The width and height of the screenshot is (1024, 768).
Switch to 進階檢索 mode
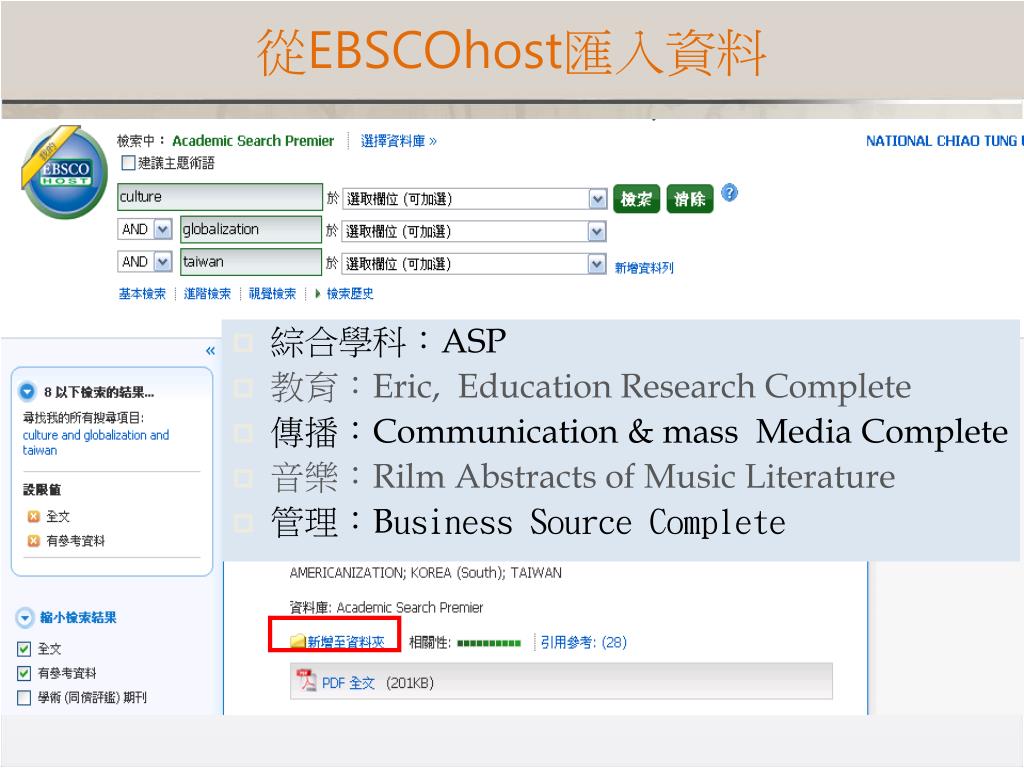[x=207, y=294]
